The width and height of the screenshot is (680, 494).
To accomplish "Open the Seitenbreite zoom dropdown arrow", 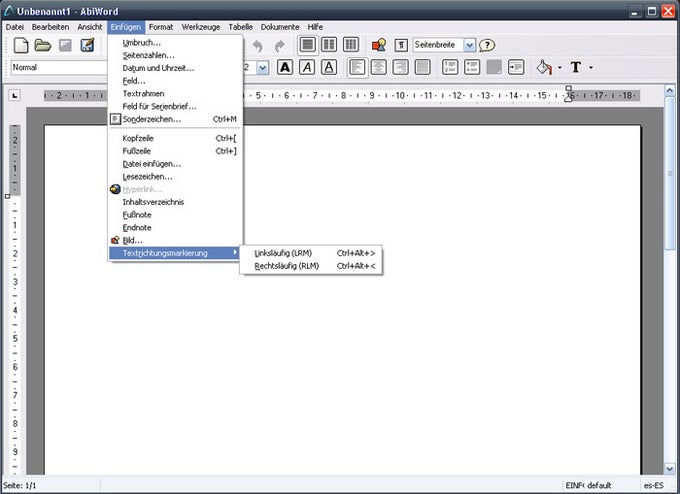I will pos(469,45).
